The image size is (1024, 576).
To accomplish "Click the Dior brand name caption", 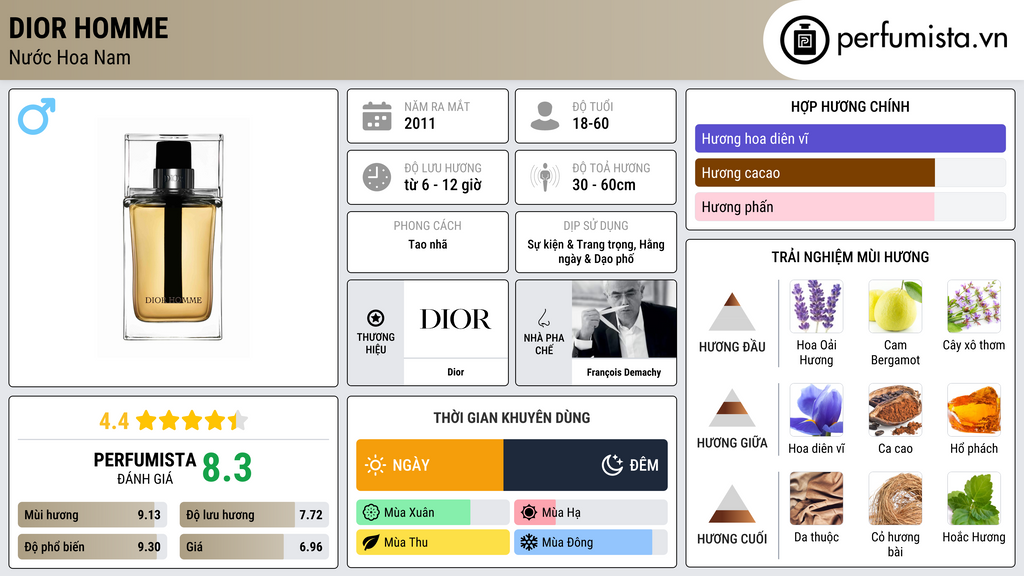I will tap(456, 372).
